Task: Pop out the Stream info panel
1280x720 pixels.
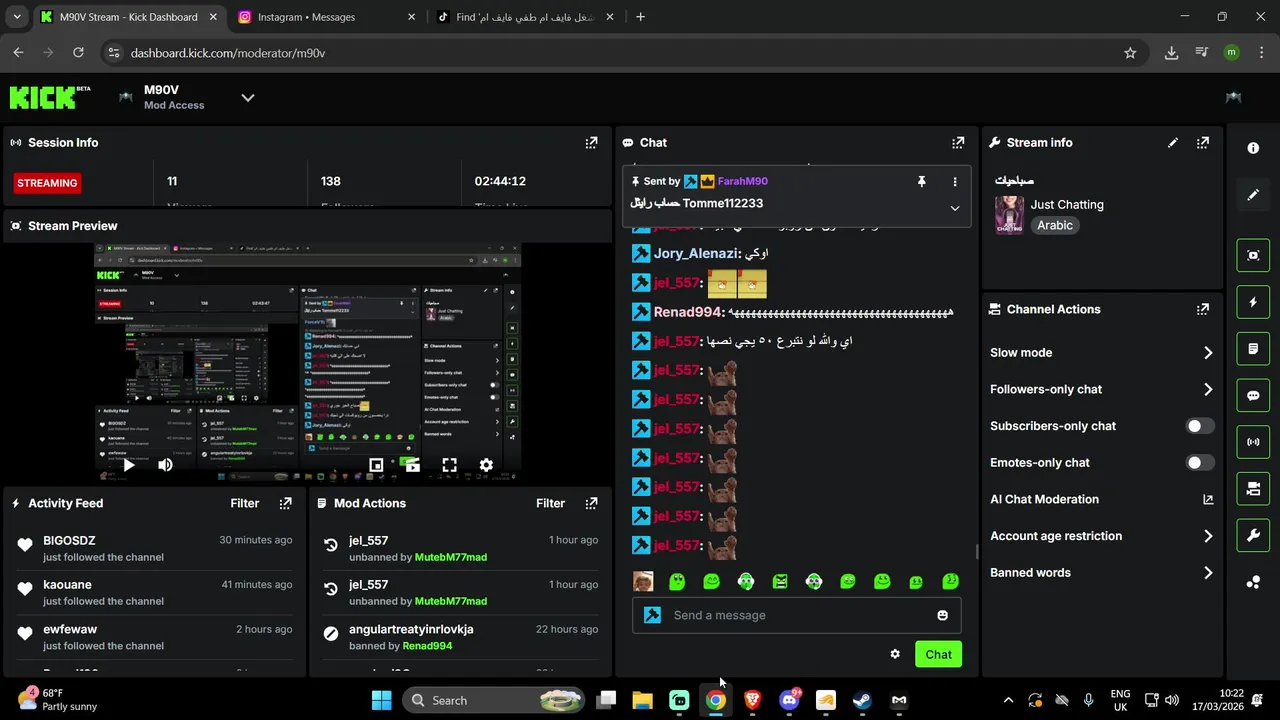Action: click(1203, 143)
